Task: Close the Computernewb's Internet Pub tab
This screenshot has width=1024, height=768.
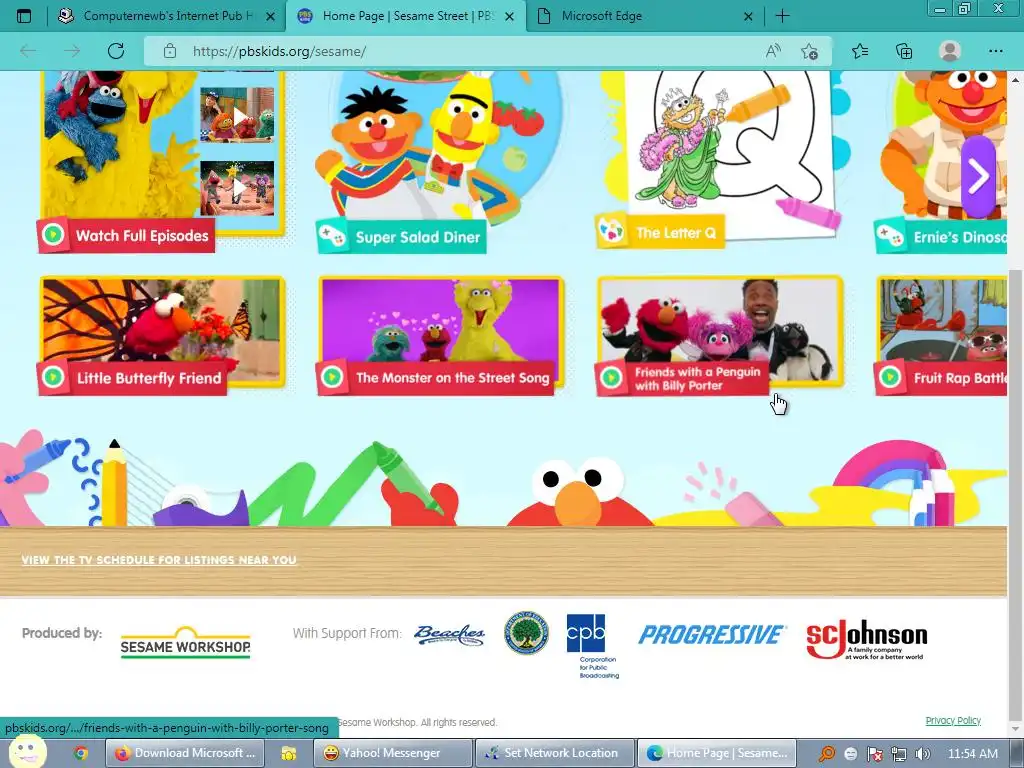Action: [x=270, y=16]
